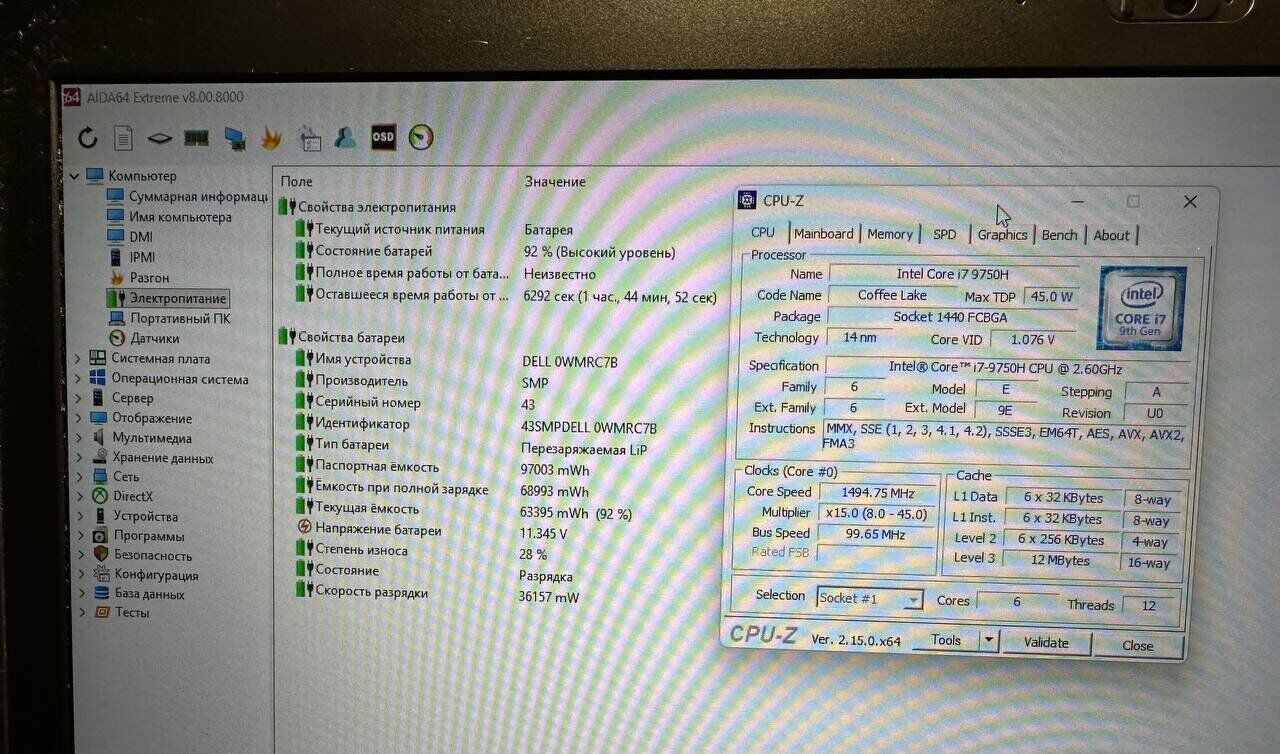Click the Refresh toolbar icon in AIDA64

[88, 138]
